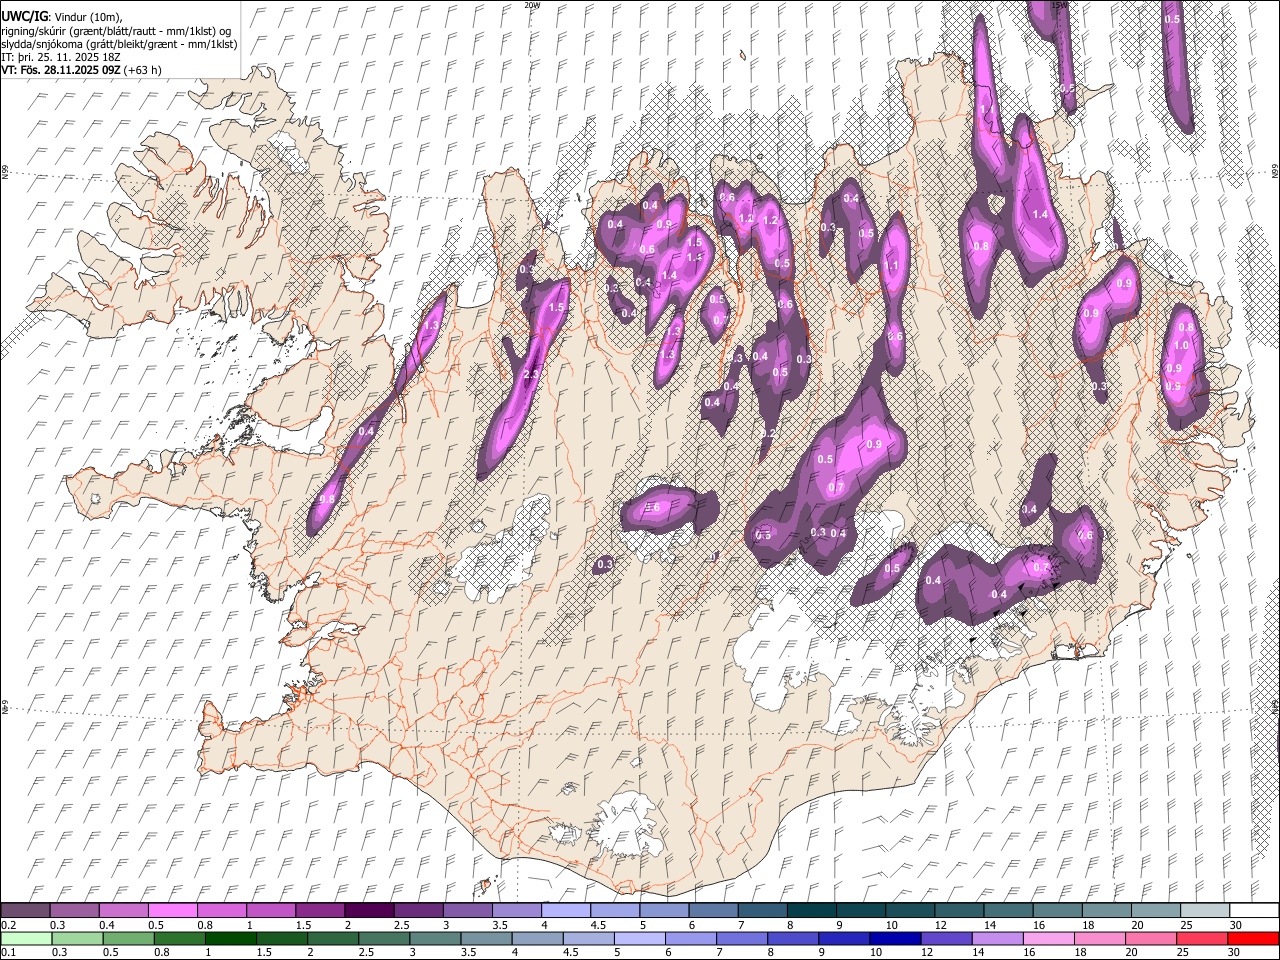
Task: Click the 'IT: þri. 25. 11. 2025 18Z' line
Action: click(x=62, y=57)
